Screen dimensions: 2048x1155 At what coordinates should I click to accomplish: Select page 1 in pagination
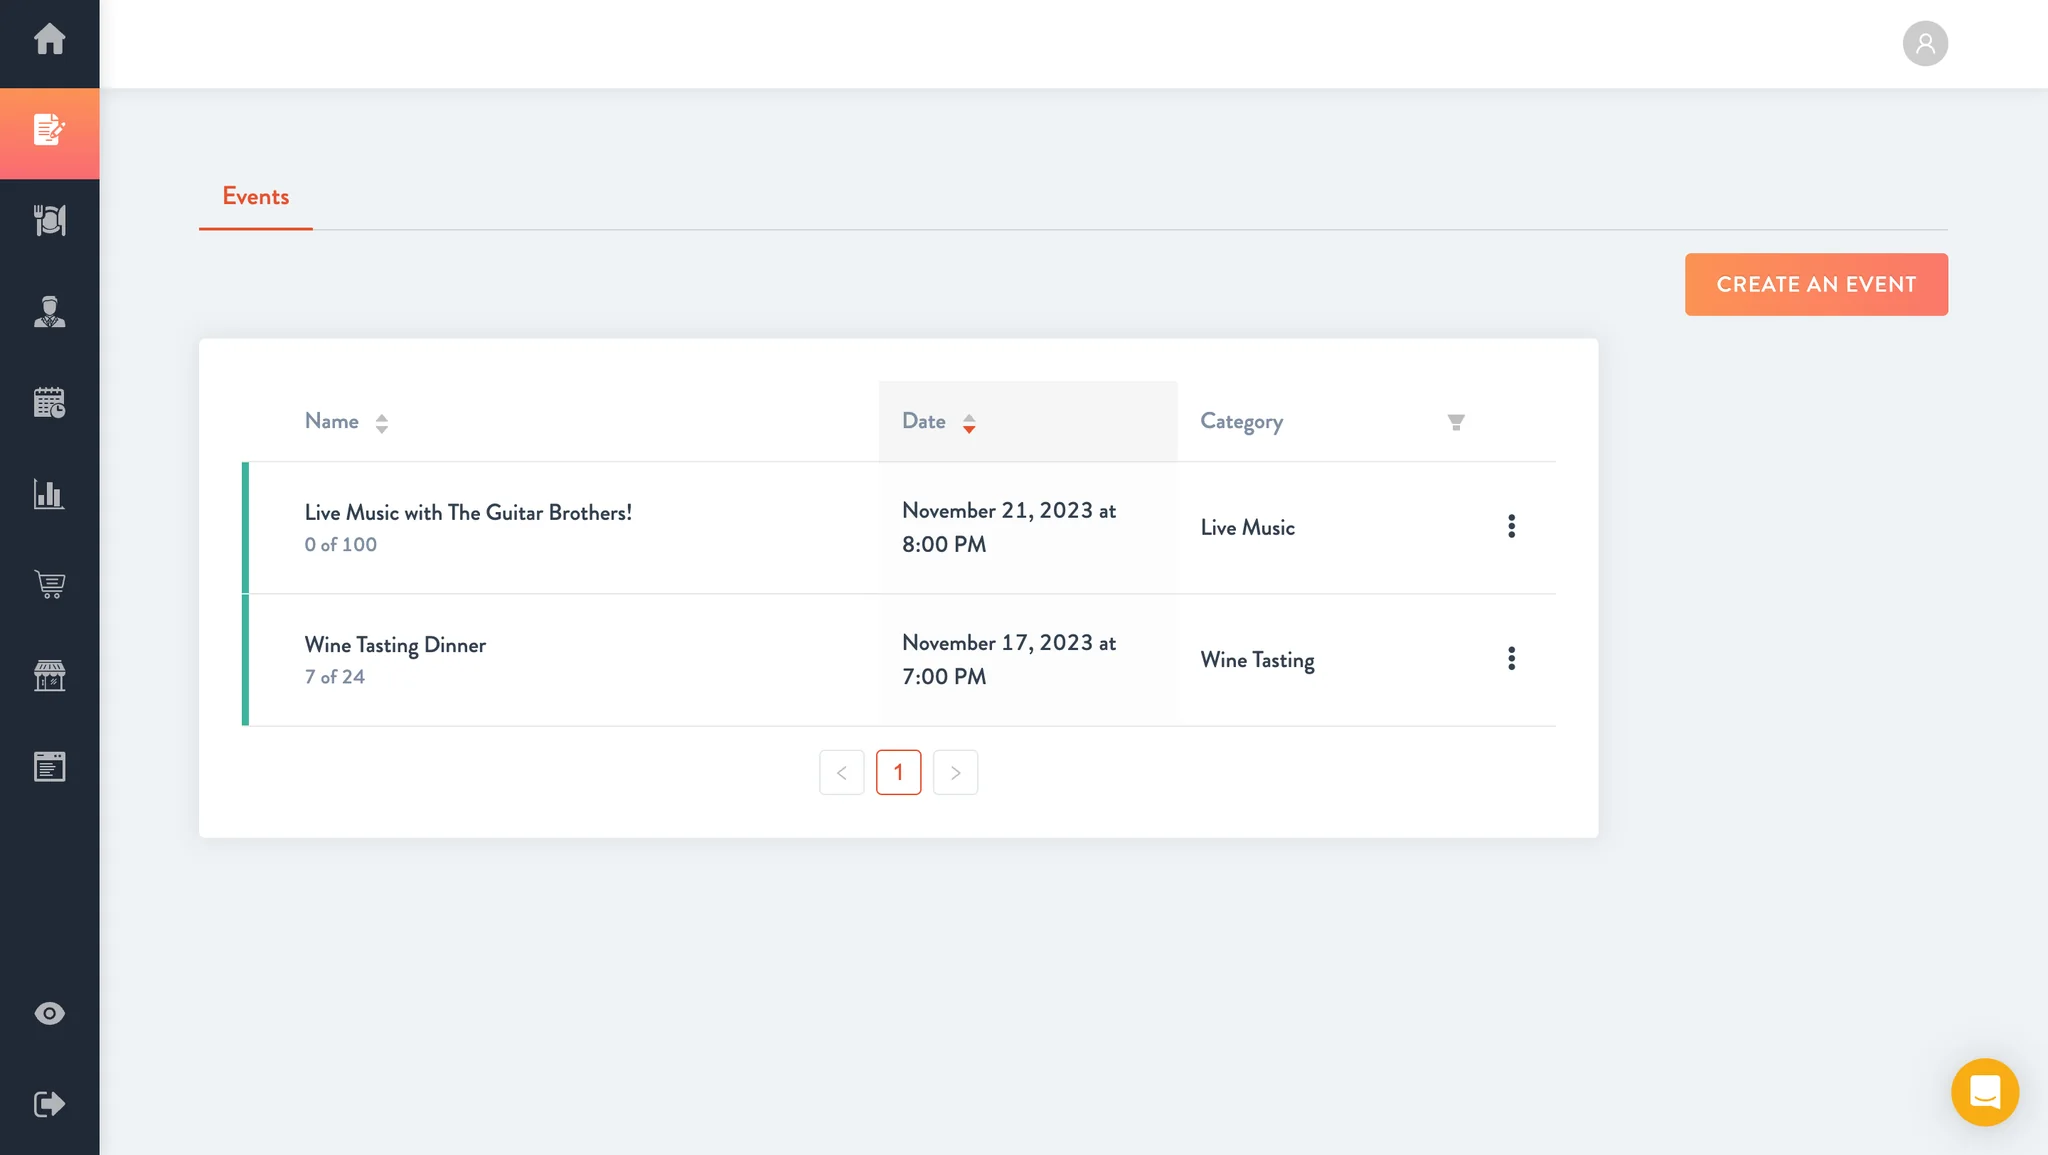[x=898, y=772]
